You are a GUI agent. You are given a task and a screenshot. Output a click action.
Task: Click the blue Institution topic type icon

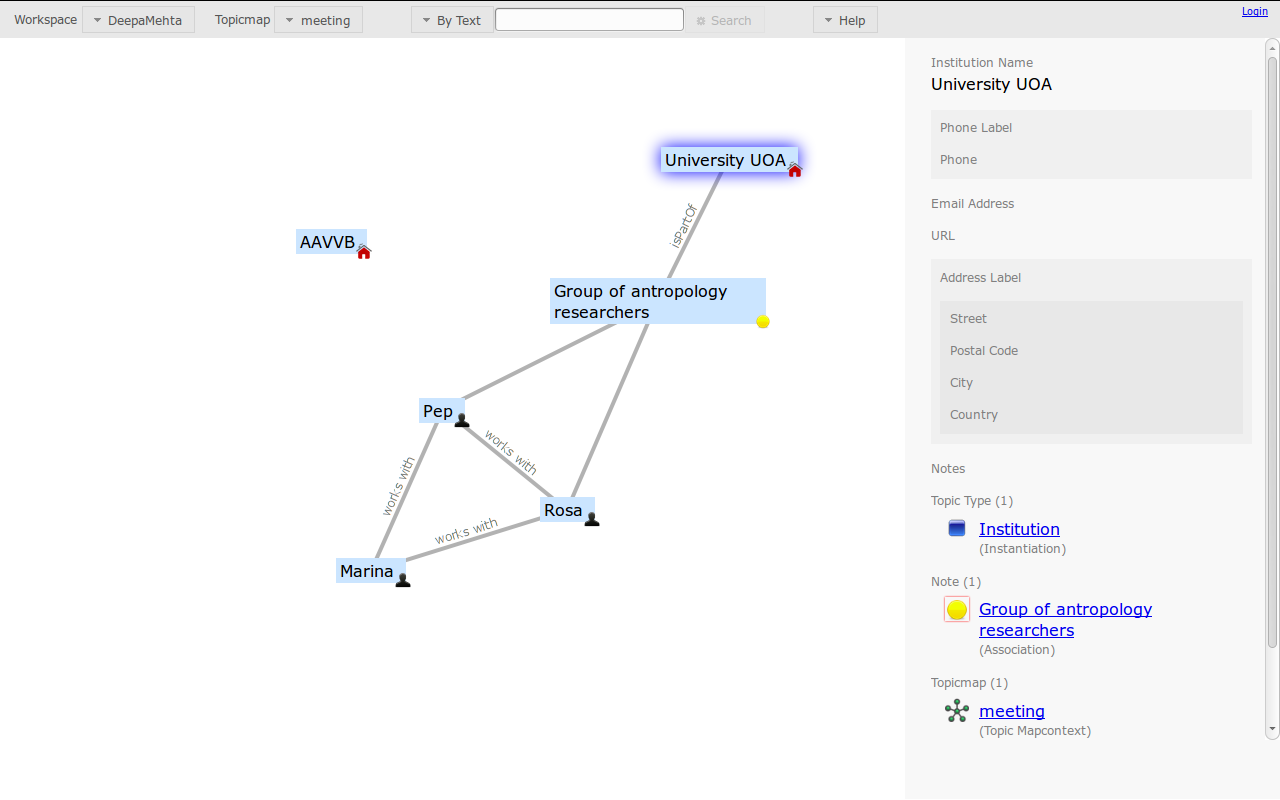pos(957,529)
